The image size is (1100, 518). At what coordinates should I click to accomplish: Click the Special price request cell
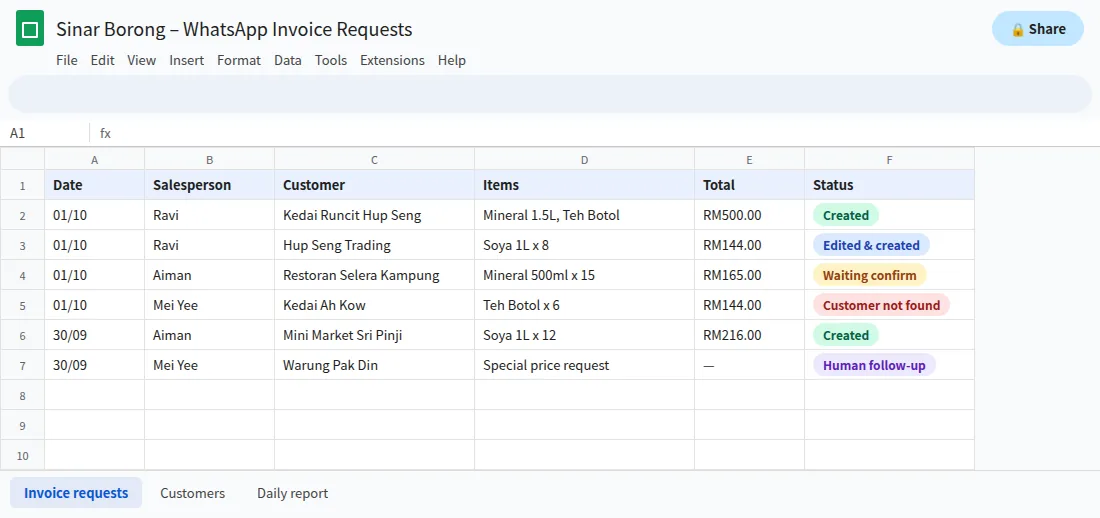[x=584, y=365]
